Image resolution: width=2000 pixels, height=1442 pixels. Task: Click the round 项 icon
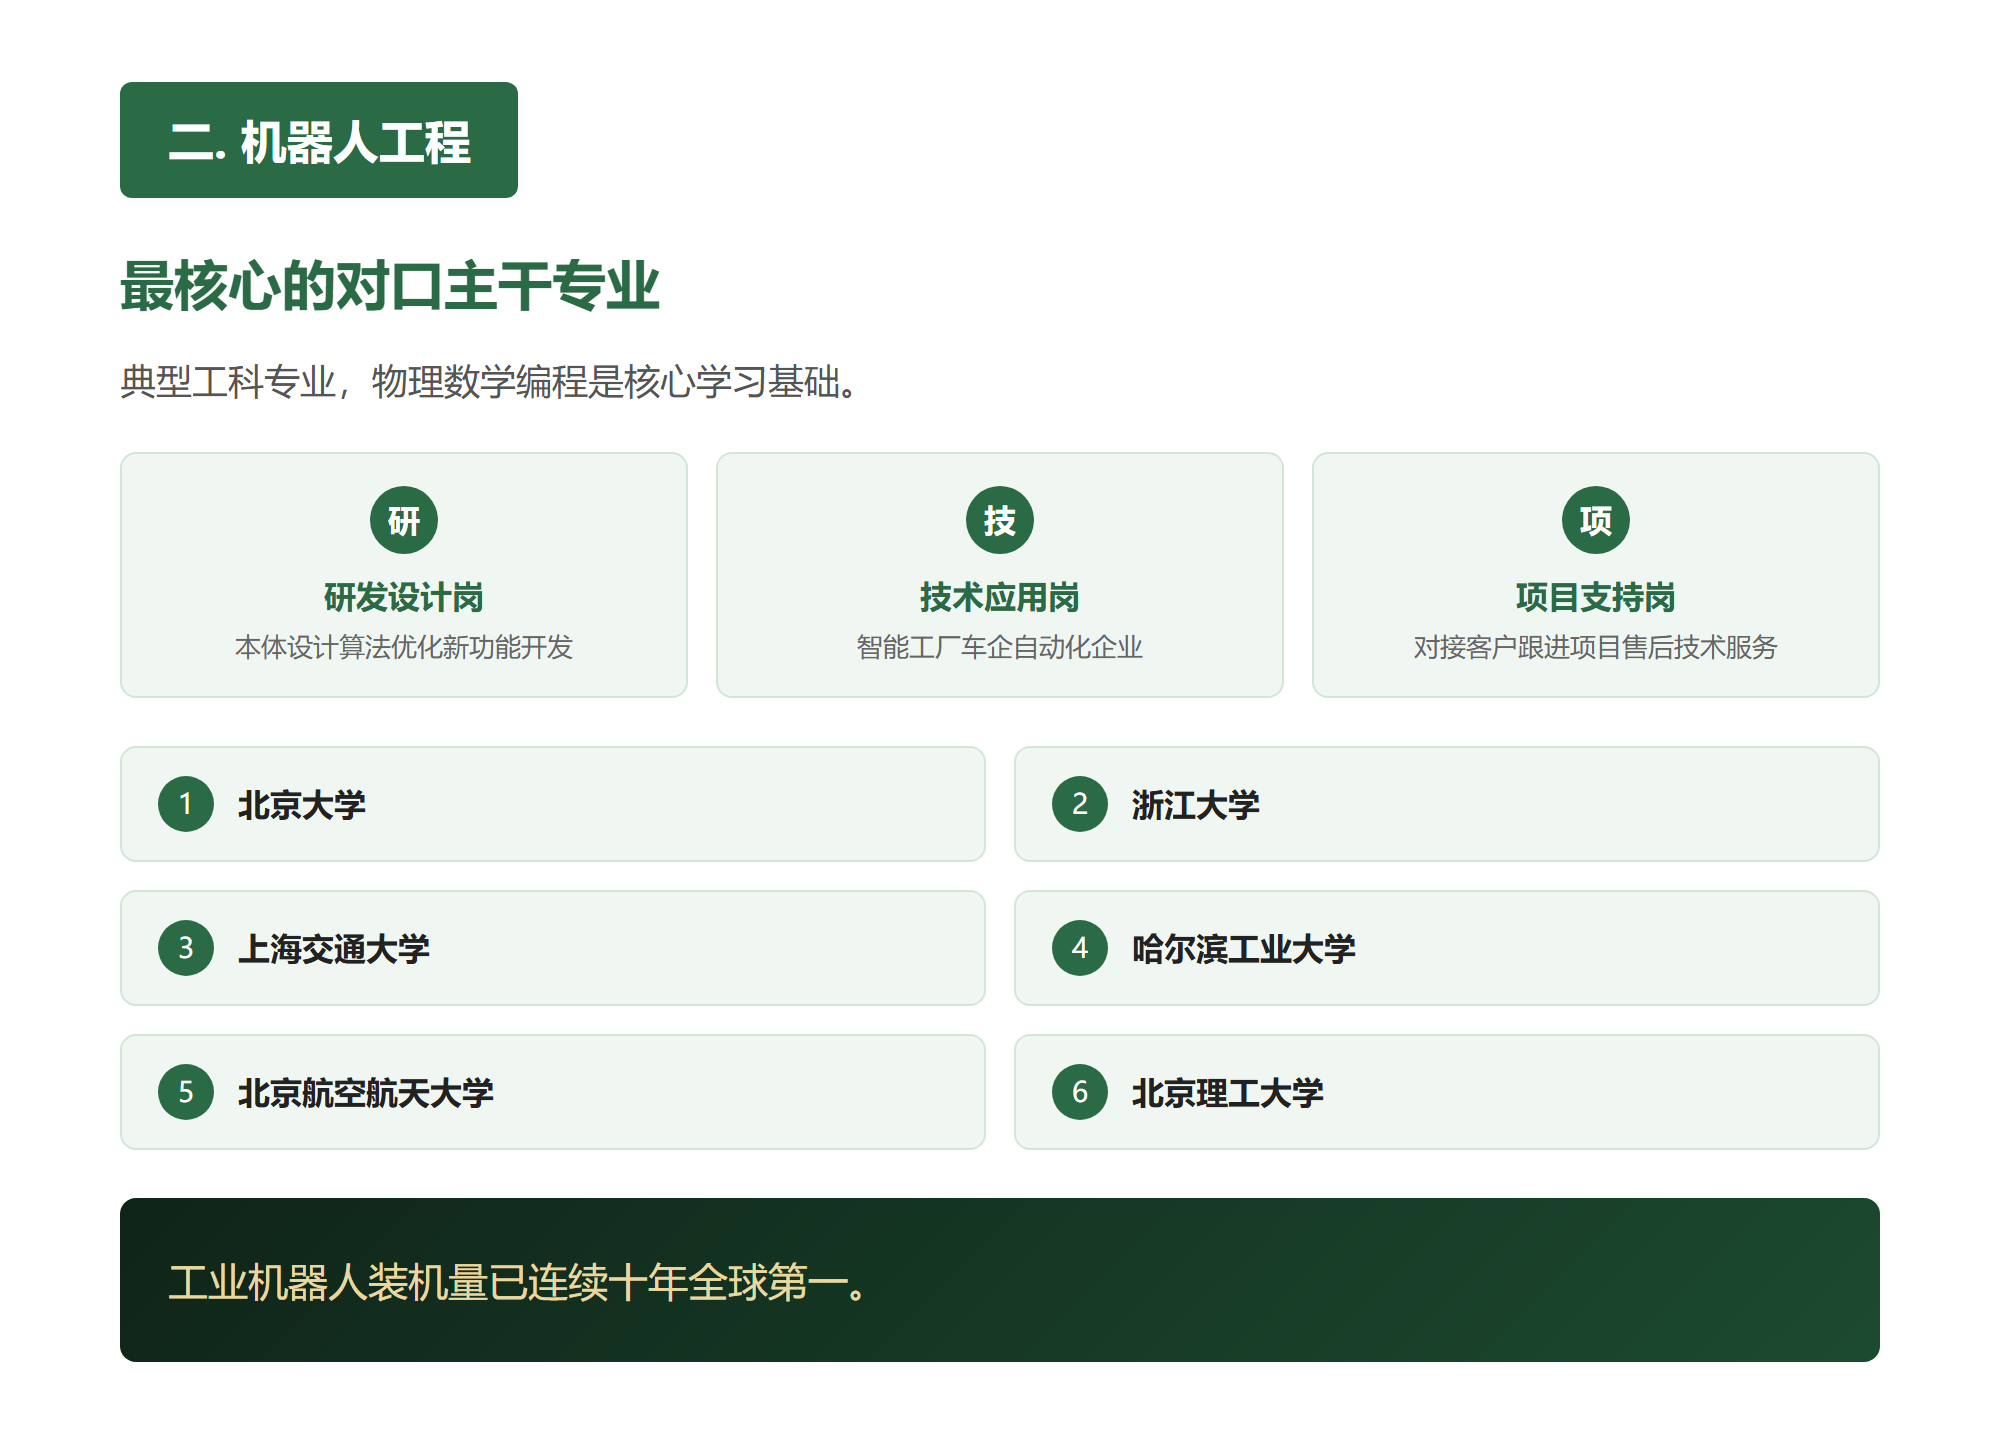click(x=1596, y=520)
